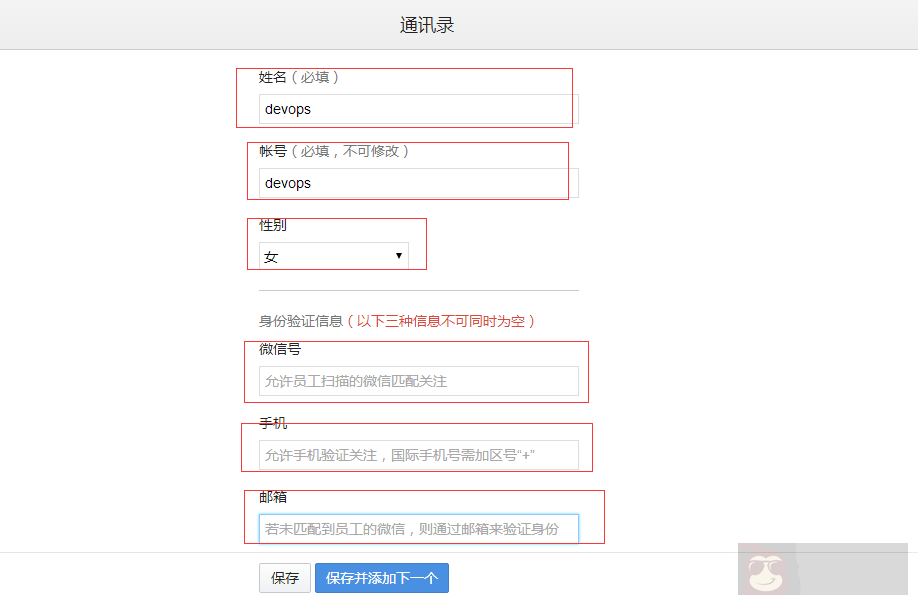Select the 姓名（必填）field label

297,77
